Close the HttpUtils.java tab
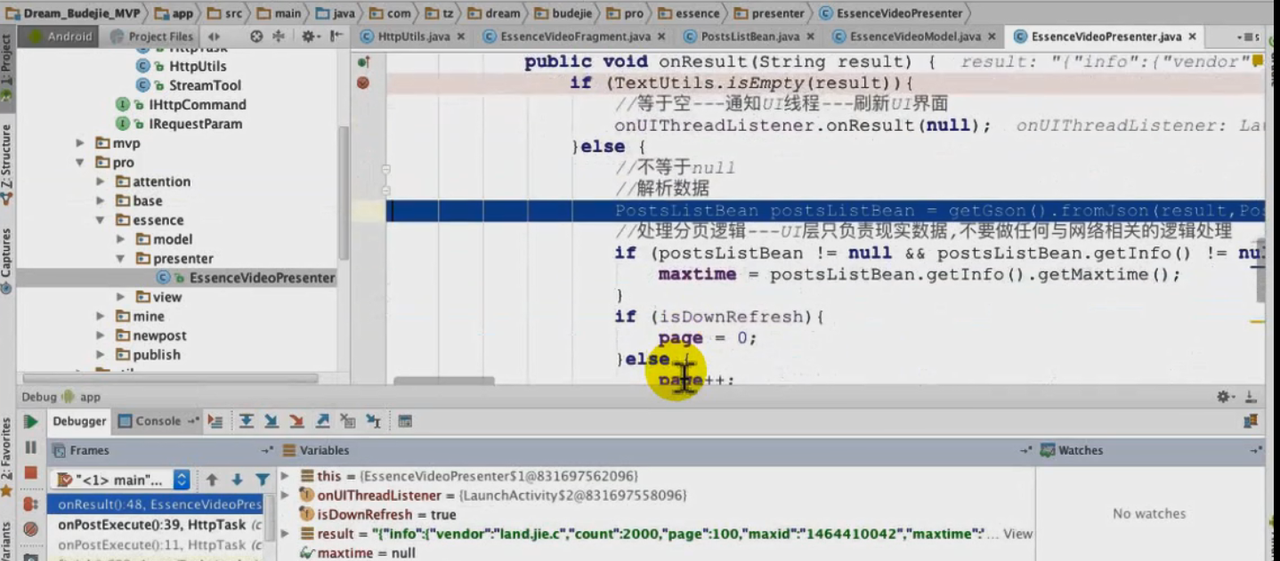Image resolution: width=1280 pixels, height=561 pixels. (x=461, y=37)
